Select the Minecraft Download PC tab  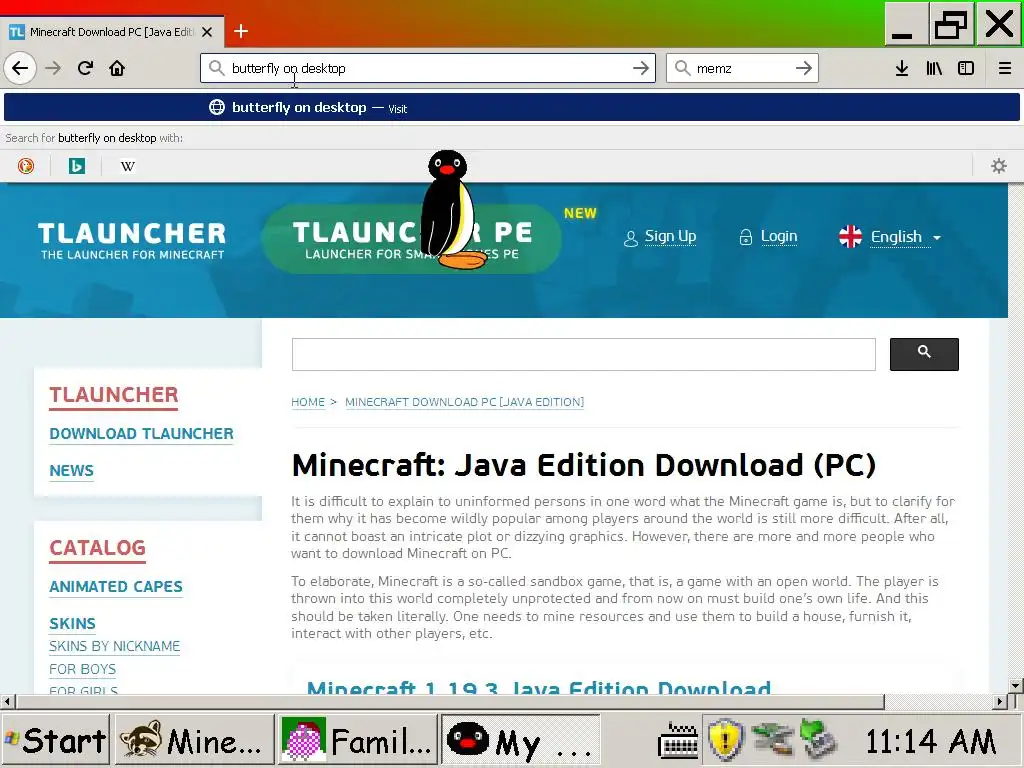pyautogui.click(x=111, y=31)
